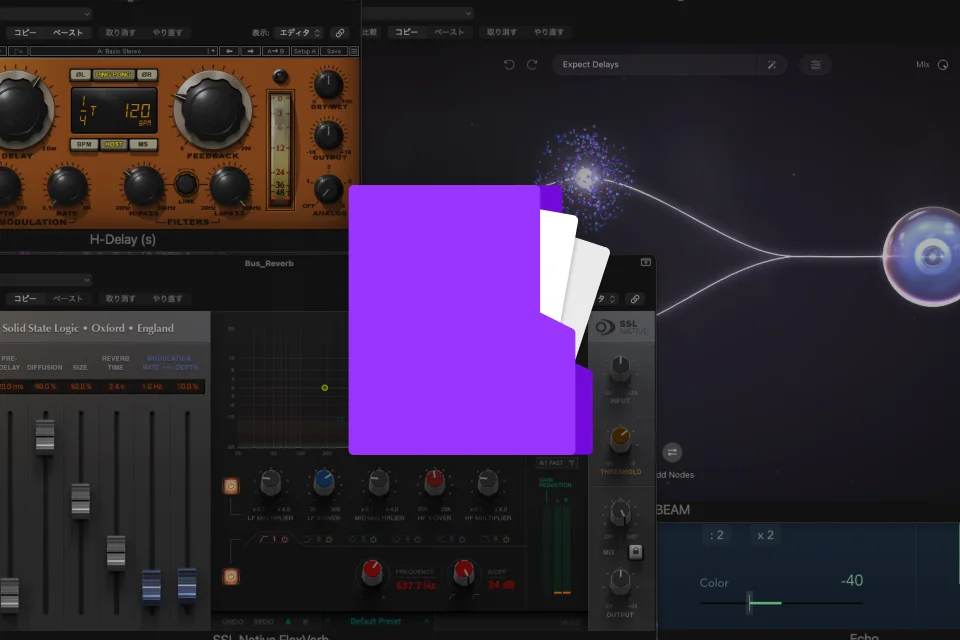Click the link icon in the SSL Native header

click(635, 299)
